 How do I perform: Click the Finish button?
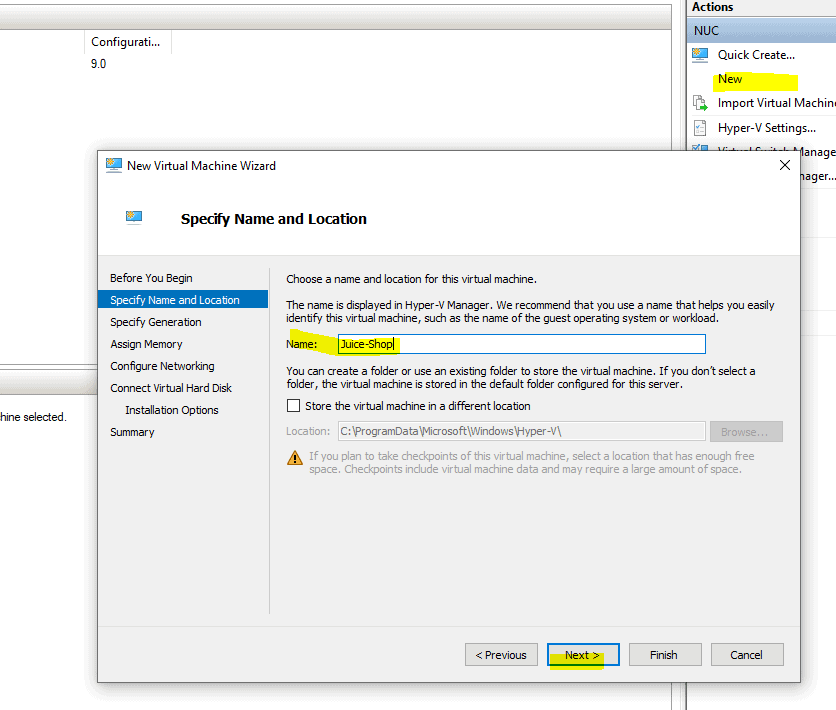(x=665, y=655)
